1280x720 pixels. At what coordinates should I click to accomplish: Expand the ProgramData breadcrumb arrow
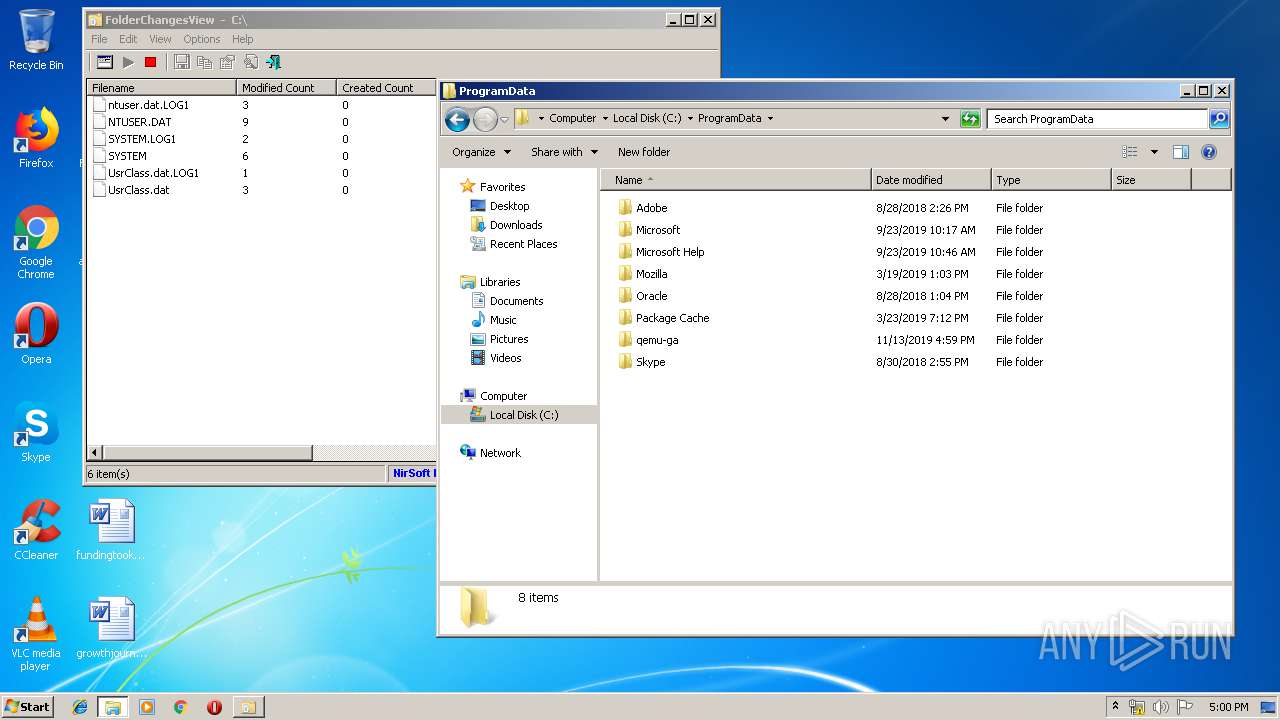(770, 118)
